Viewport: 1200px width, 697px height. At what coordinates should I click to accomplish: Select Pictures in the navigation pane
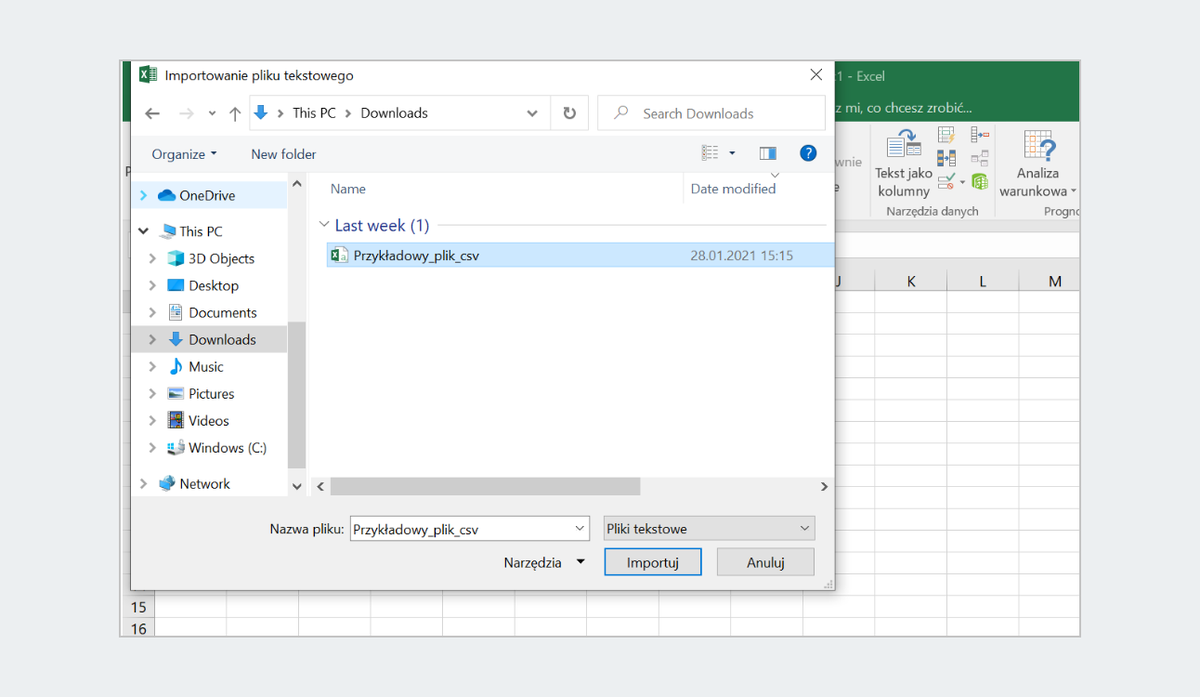211,394
